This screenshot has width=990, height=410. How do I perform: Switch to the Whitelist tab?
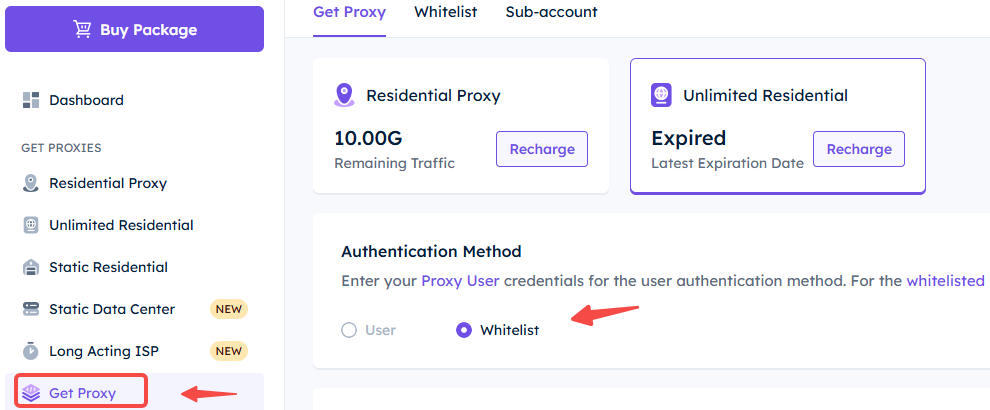(x=446, y=11)
